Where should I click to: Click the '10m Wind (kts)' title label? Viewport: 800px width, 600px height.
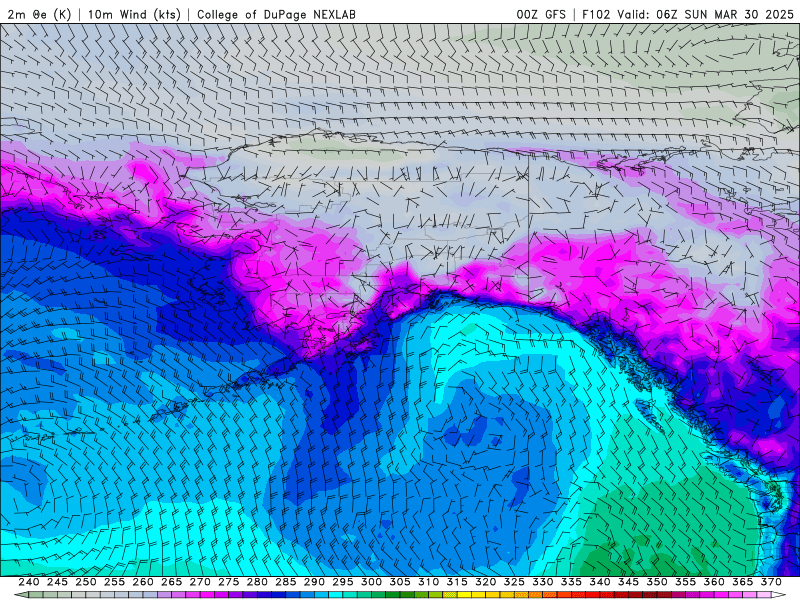tap(134, 14)
